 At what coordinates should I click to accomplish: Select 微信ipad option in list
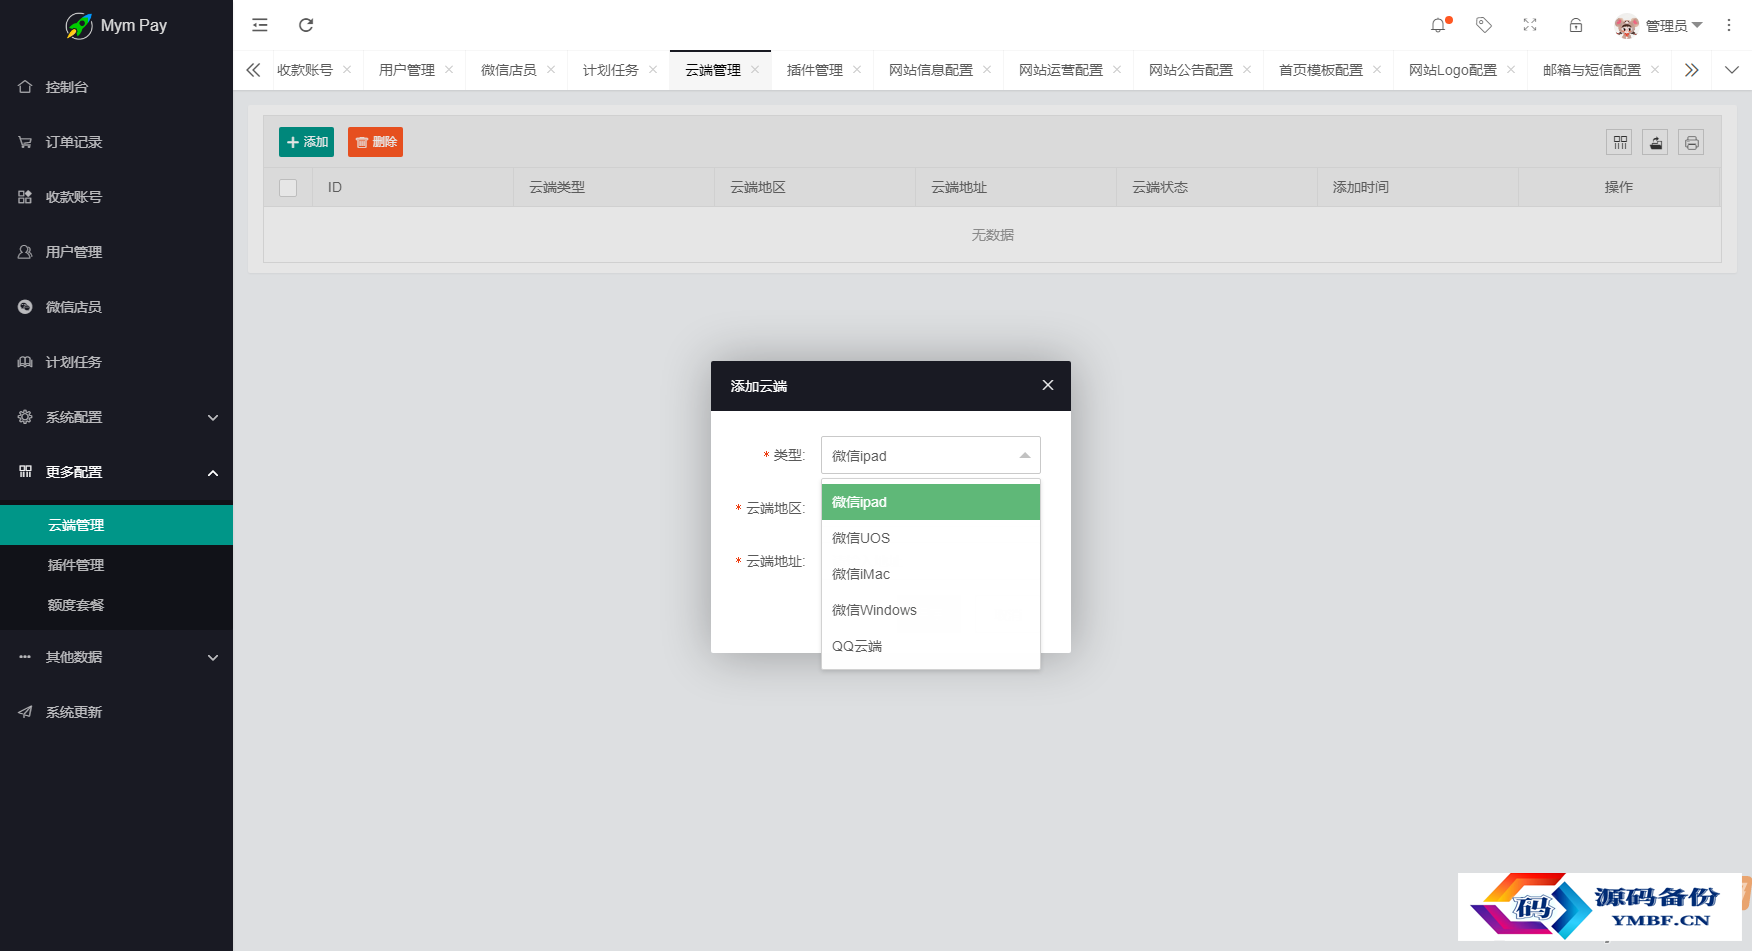click(931, 502)
